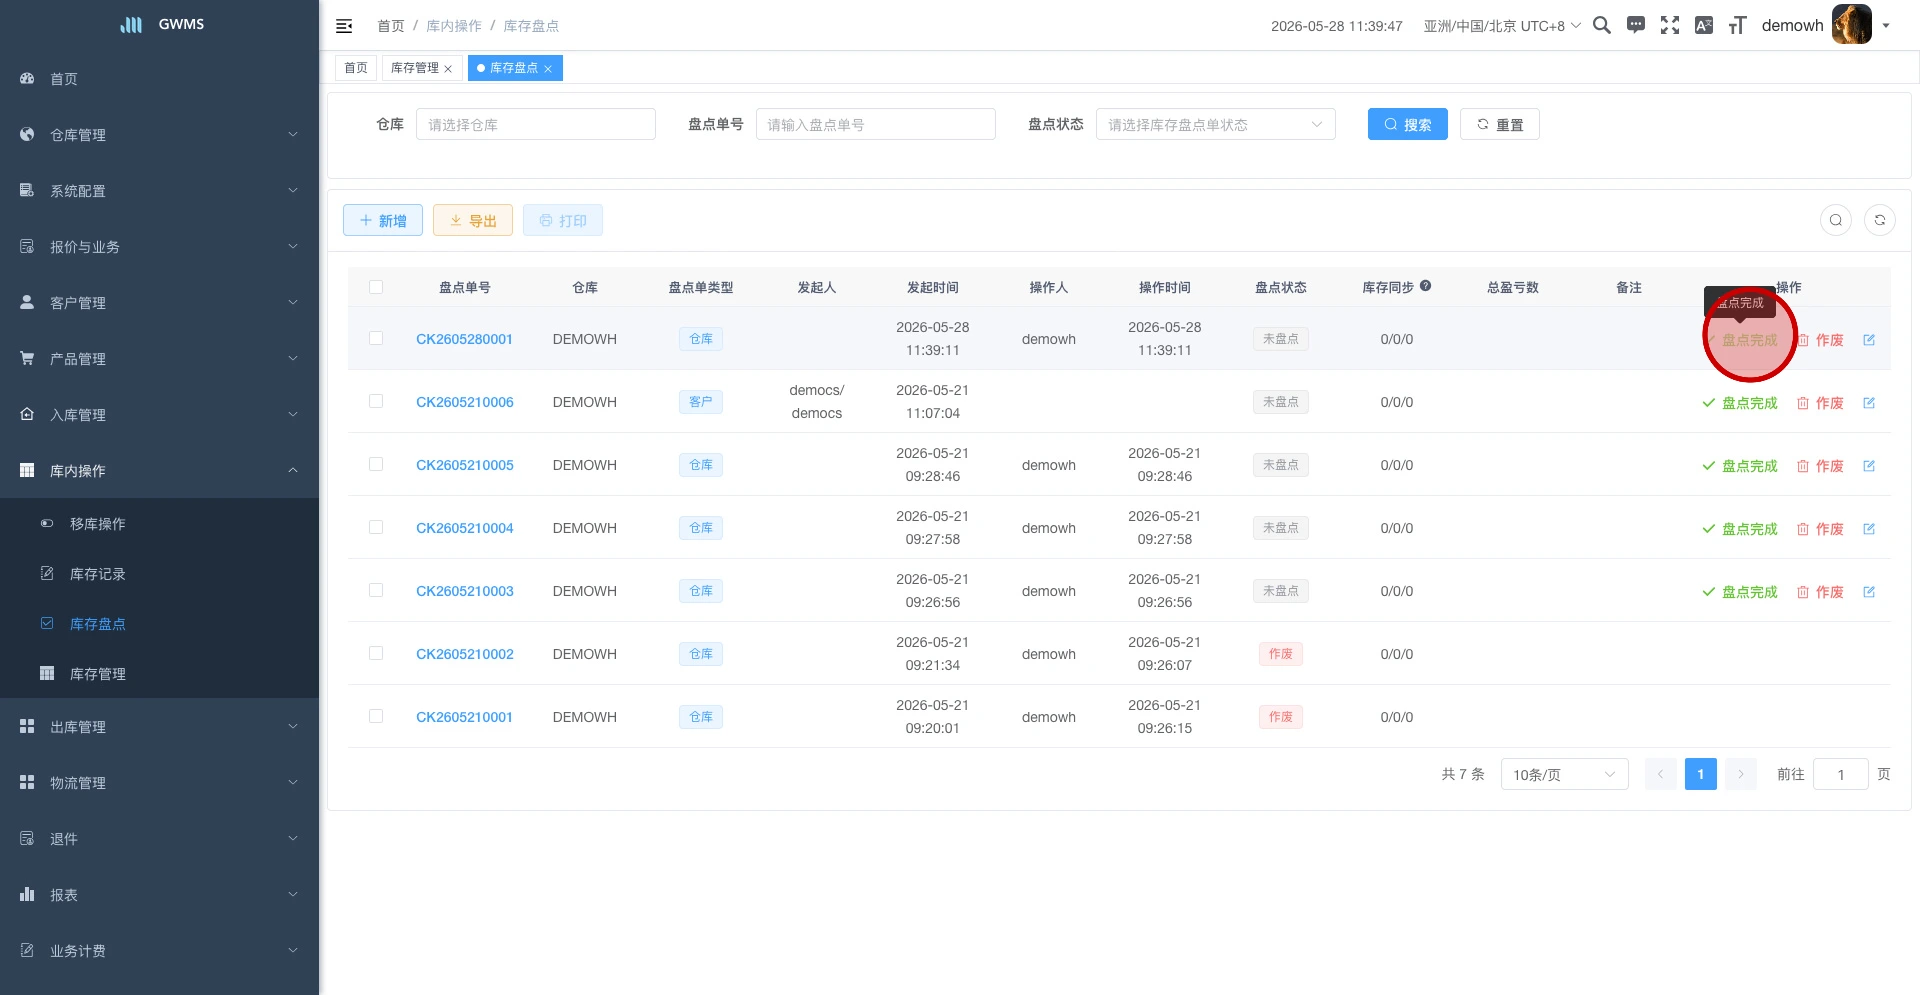Toggle fullscreen mode icon
This screenshot has height=995, width=1920.
click(x=1670, y=25)
